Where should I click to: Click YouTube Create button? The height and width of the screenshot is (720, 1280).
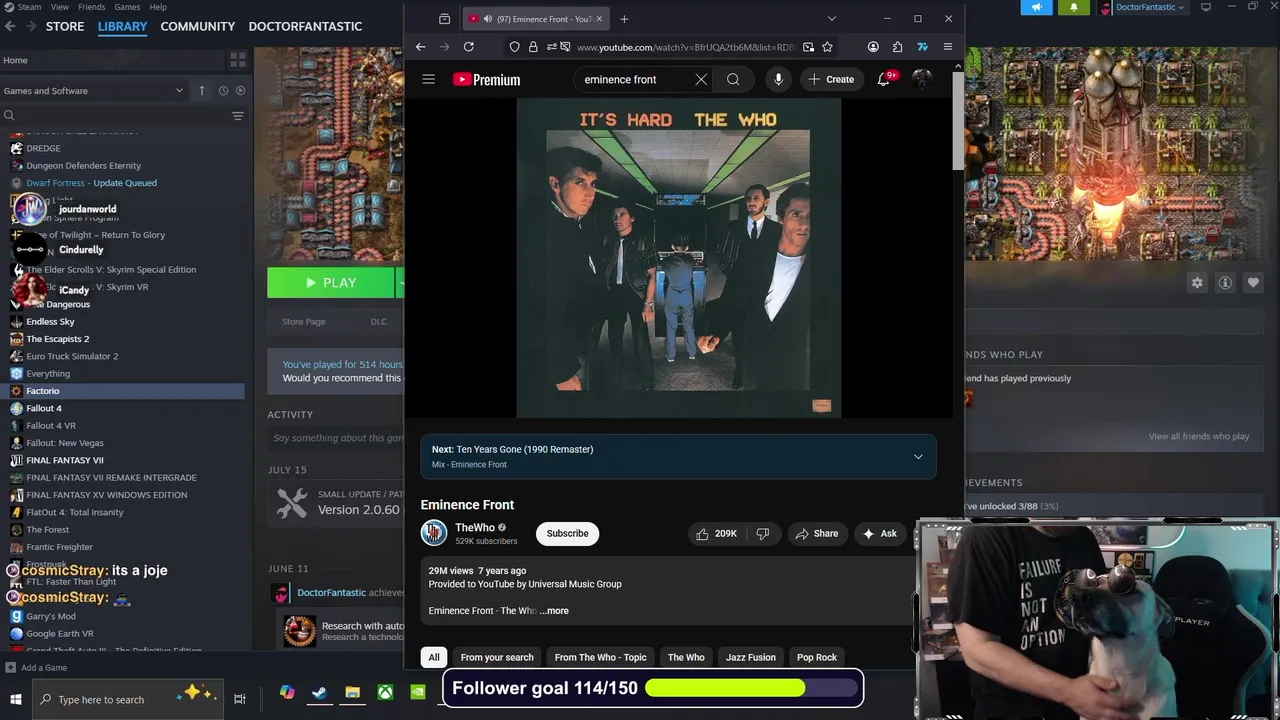coord(831,79)
